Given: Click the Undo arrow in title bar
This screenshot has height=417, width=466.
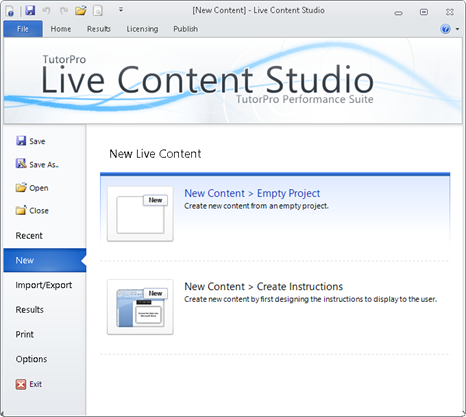Looking at the screenshot, I should [x=46, y=11].
